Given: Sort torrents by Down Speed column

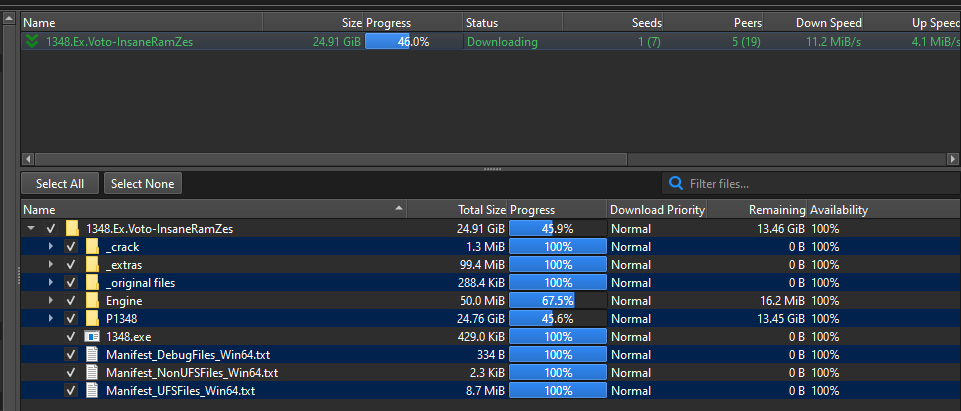Looking at the screenshot, I should pos(828,22).
